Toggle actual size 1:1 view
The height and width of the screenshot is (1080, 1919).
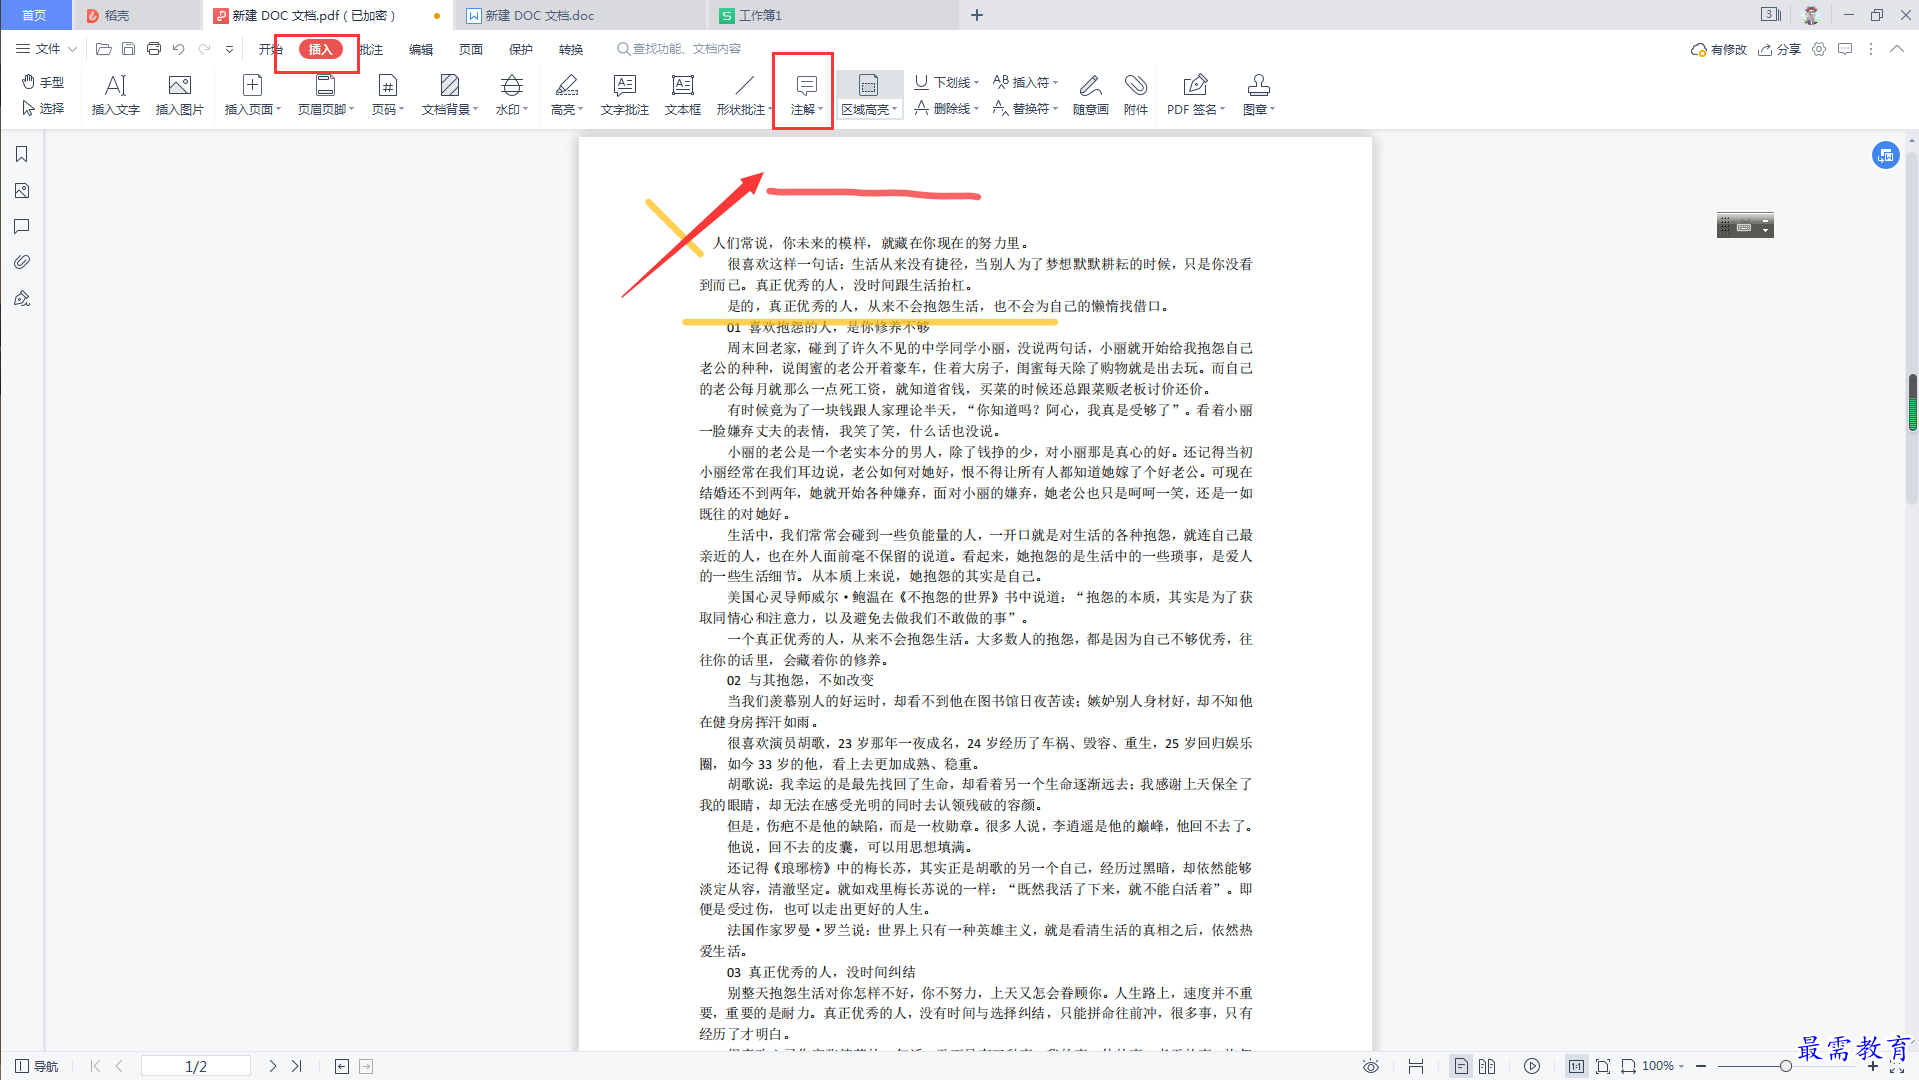(x=1576, y=1066)
